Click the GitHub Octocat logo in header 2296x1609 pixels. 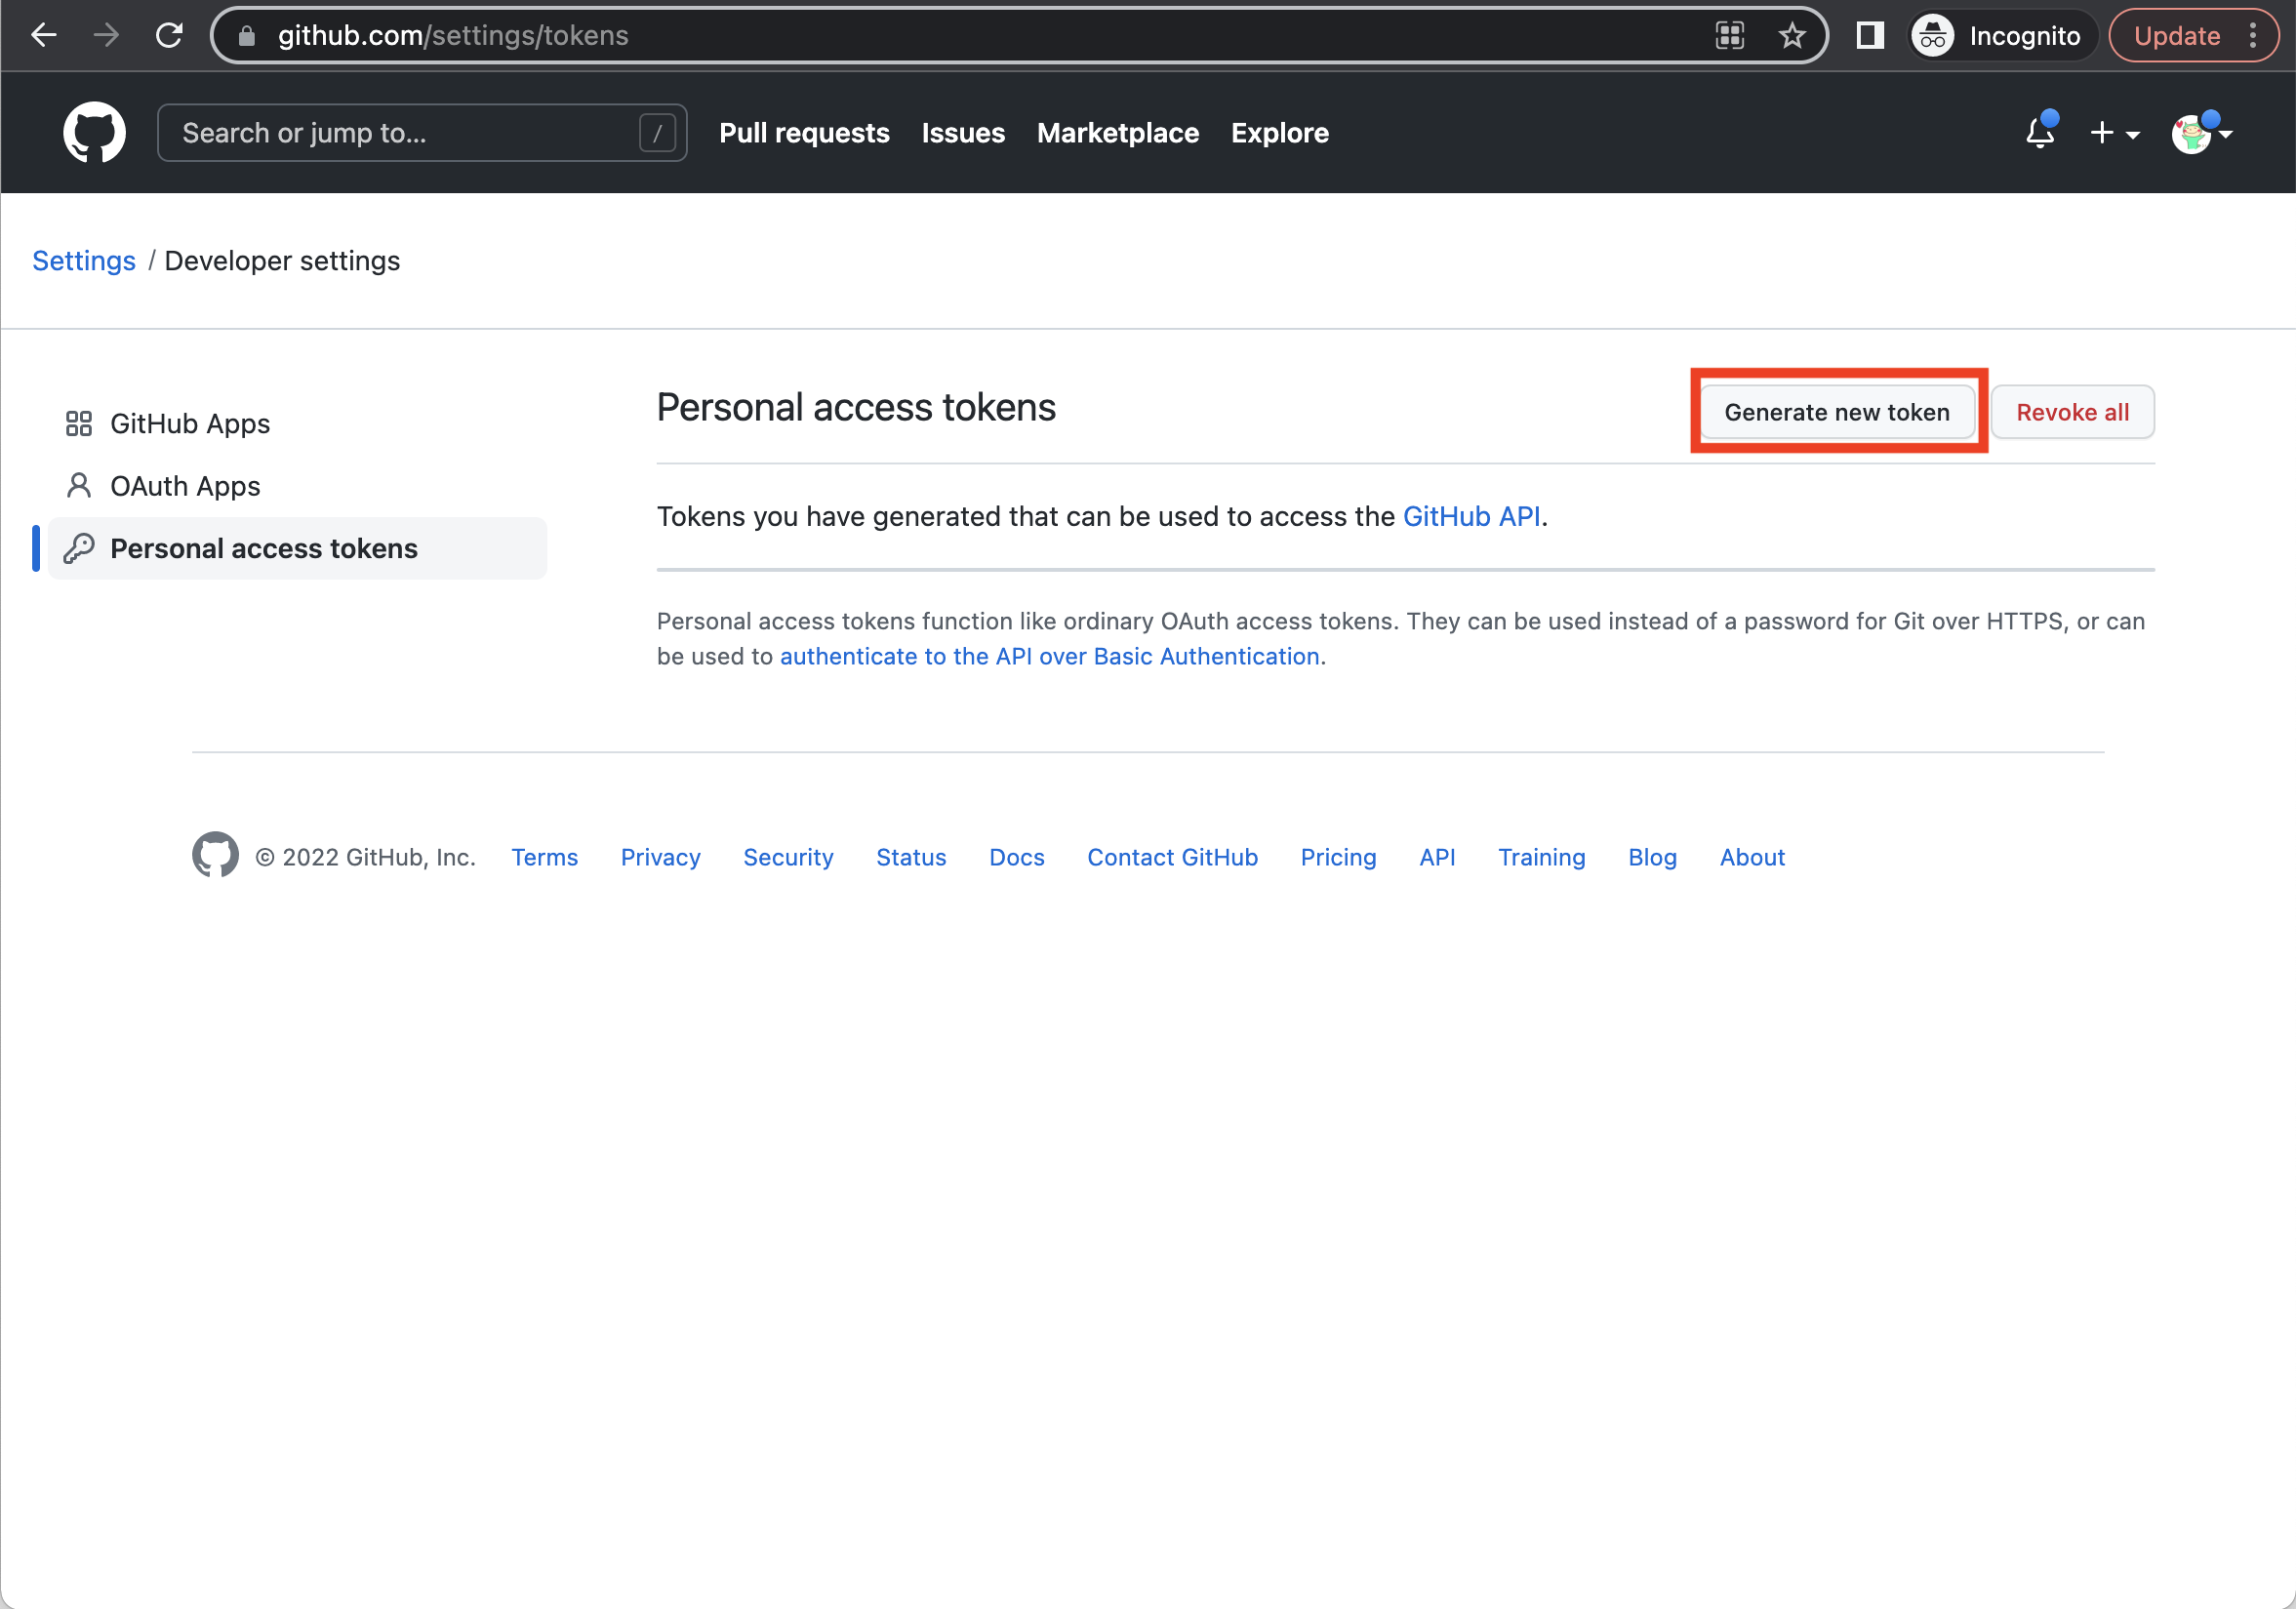point(94,132)
